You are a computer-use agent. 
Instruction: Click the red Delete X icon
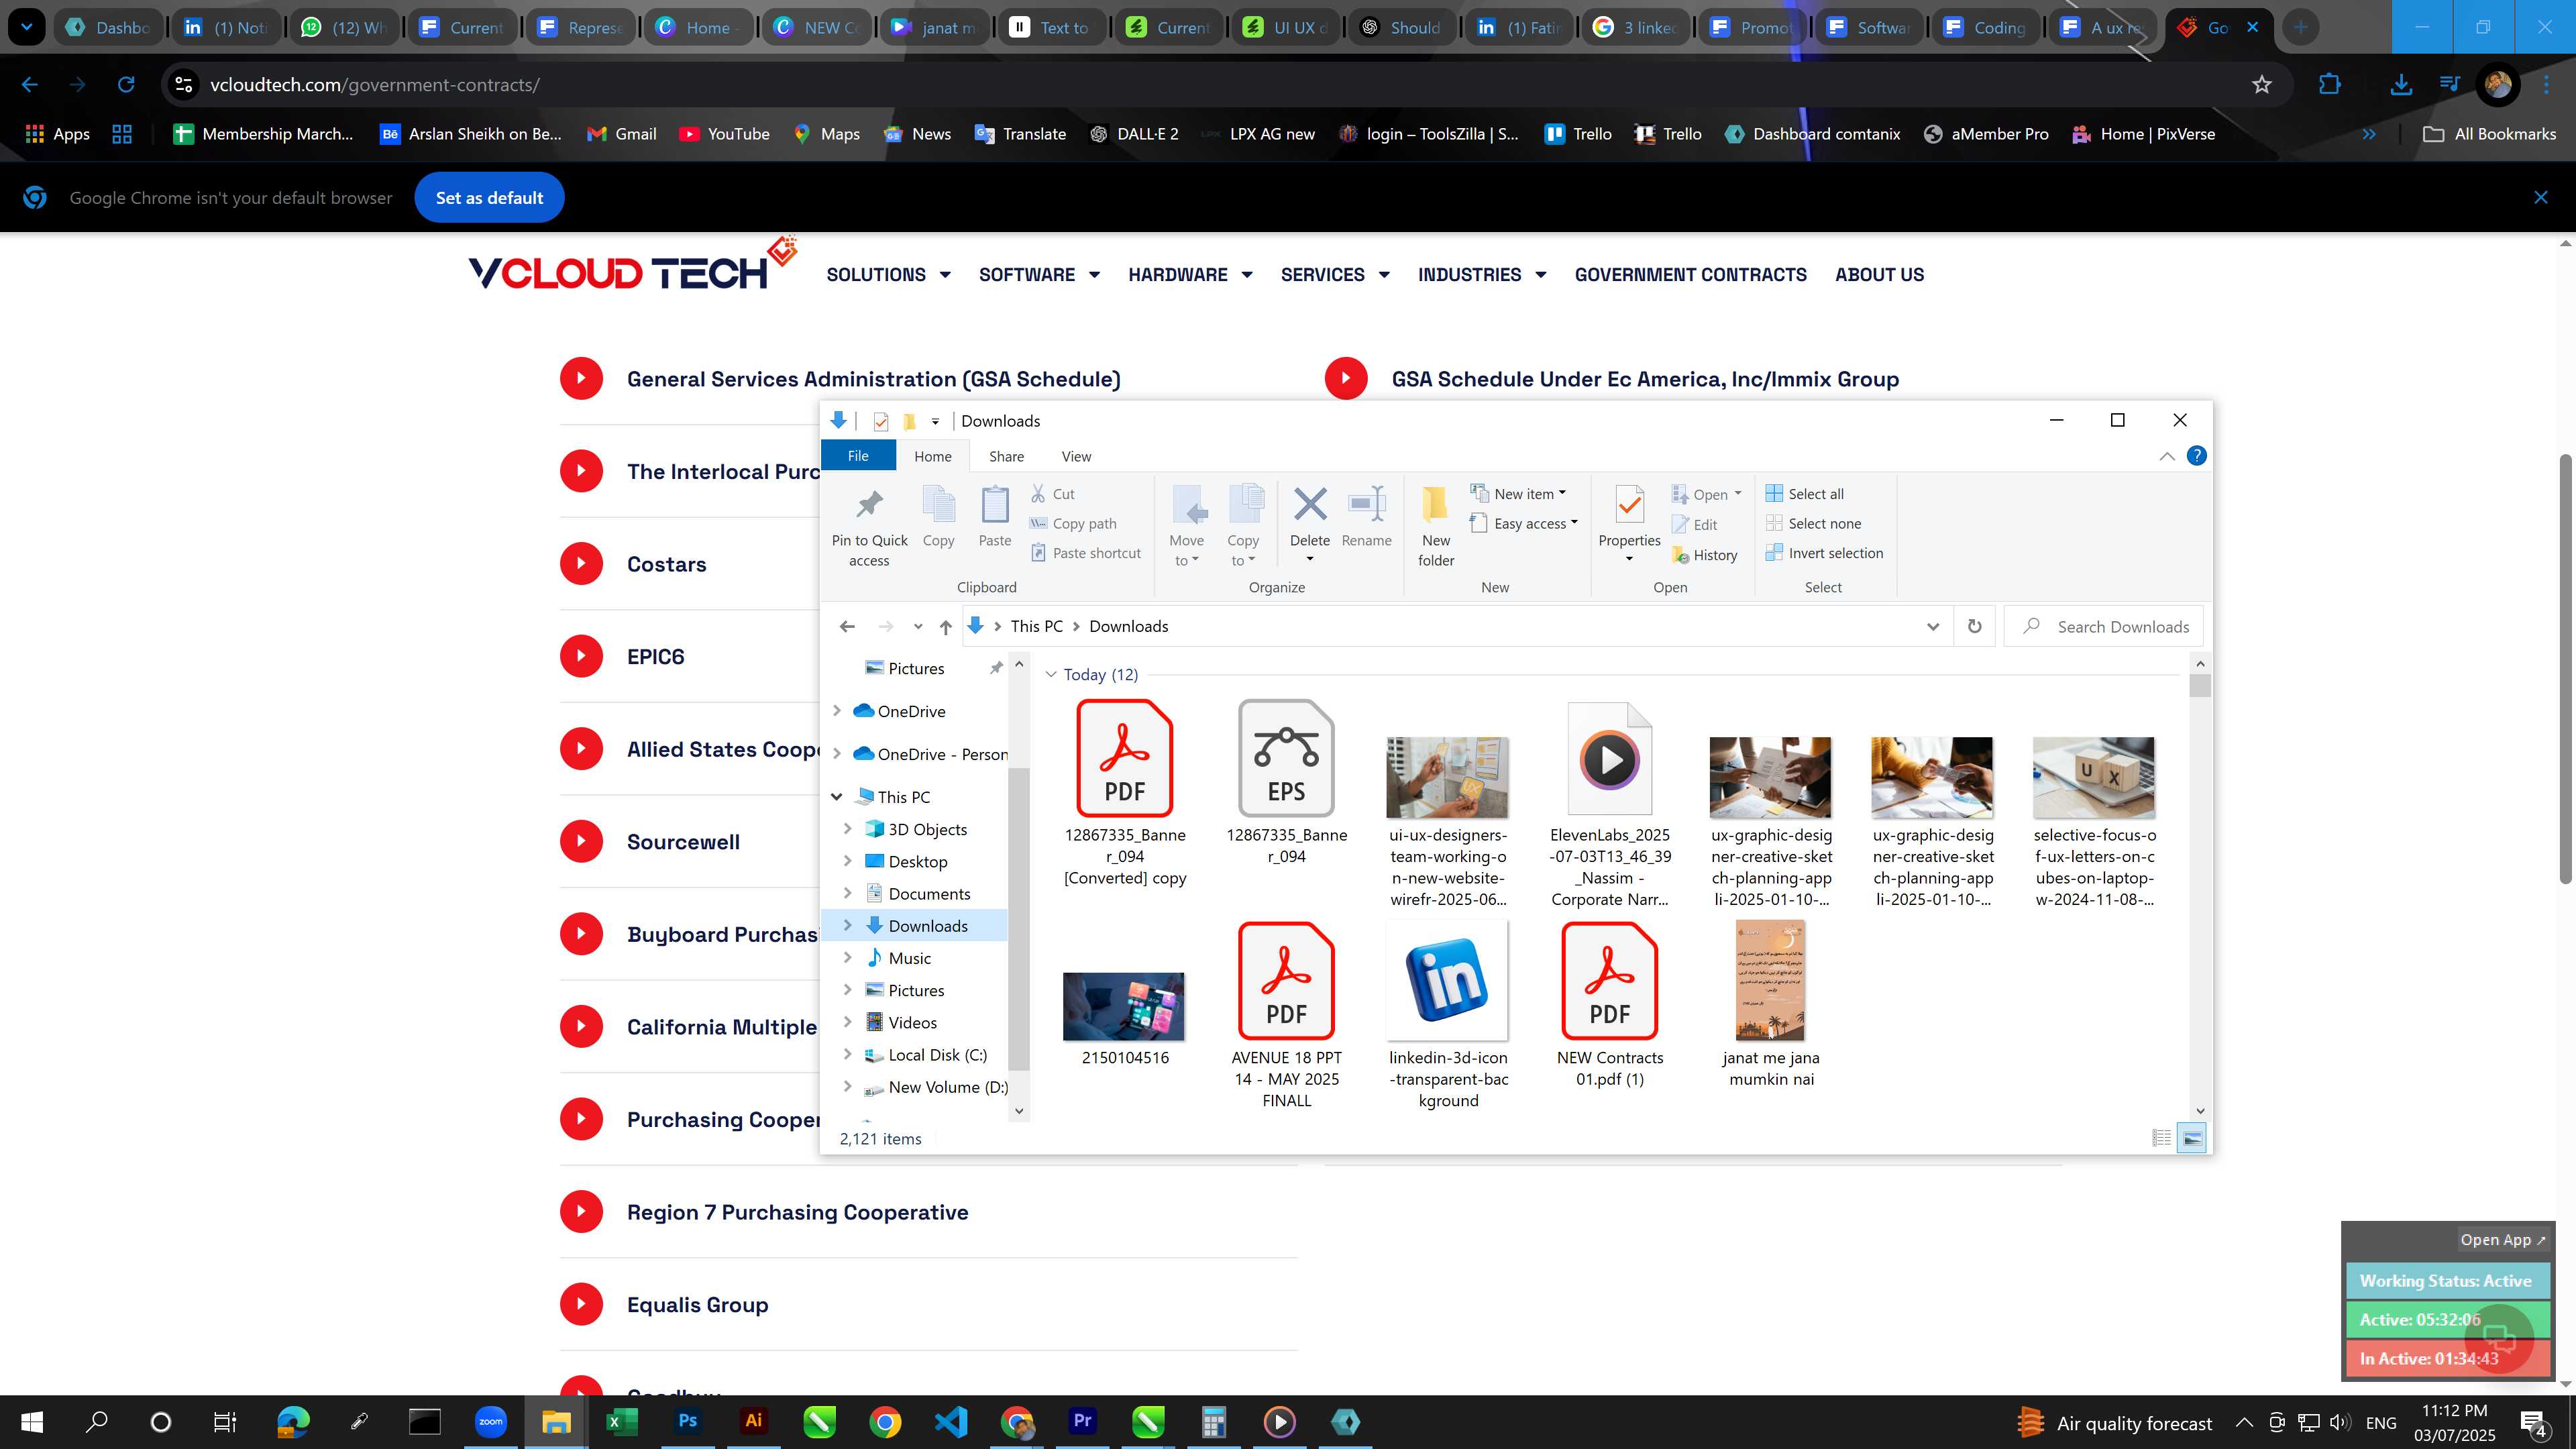coord(1310,505)
